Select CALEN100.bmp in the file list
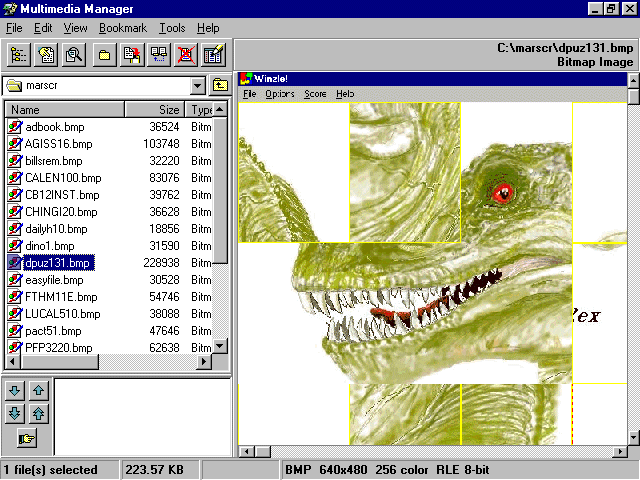The width and height of the screenshot is (640, 480). pyautogui.click(x=60, y=178)
